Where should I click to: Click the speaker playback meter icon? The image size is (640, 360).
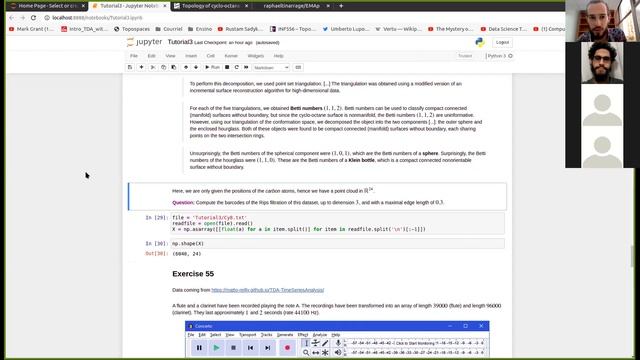[338, 353]
